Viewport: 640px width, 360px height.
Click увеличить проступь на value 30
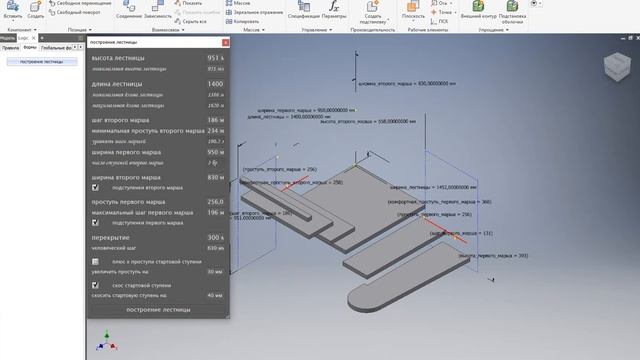pyautogui.click(x=215, y=271)
